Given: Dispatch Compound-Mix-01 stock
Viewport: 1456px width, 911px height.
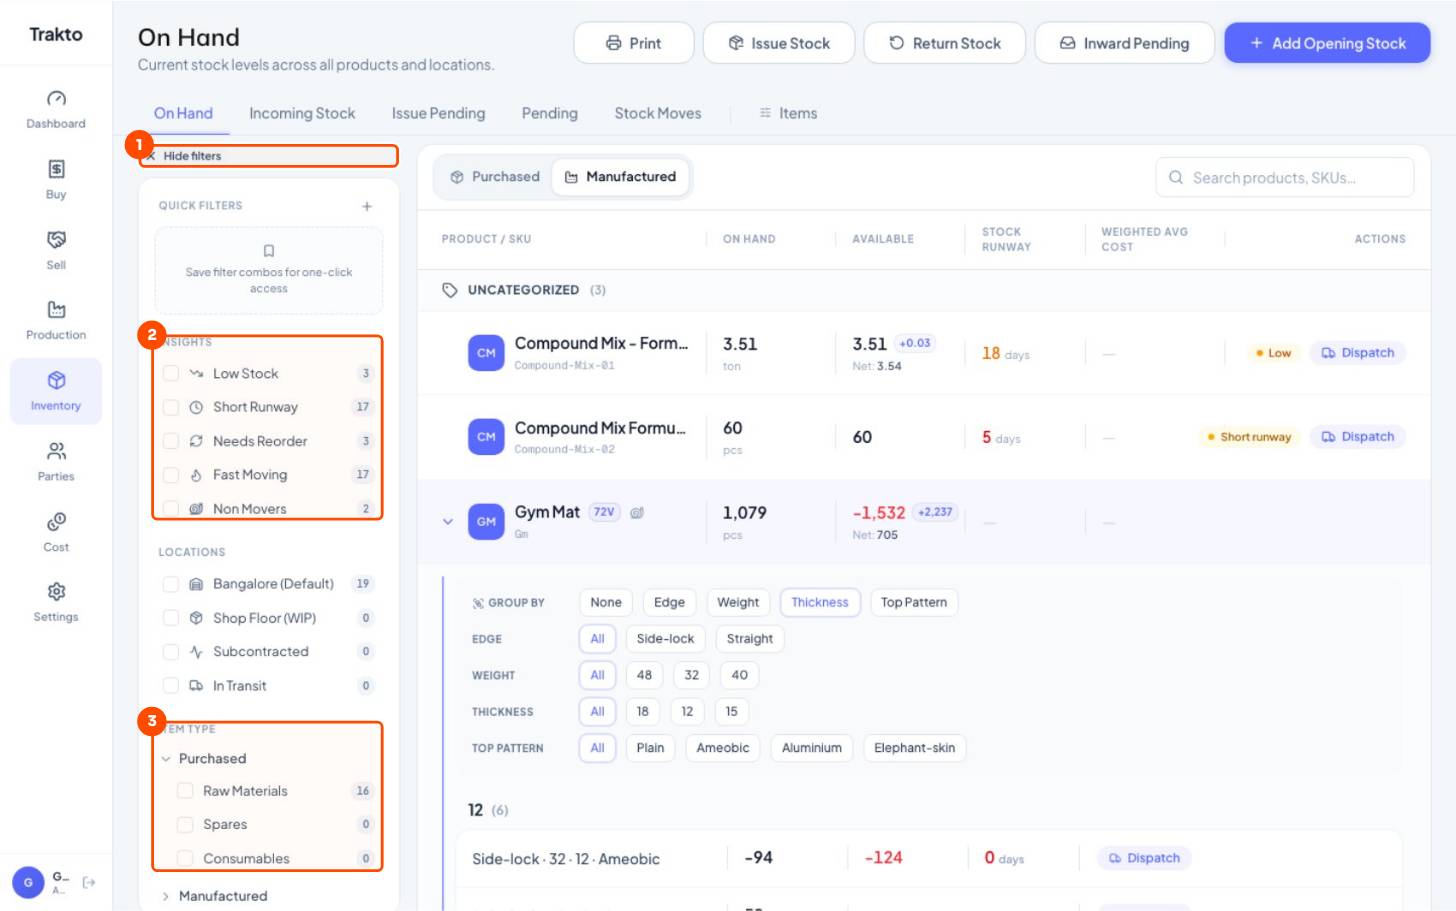Looking at the screenshot, I should pyautogui.click(x=1357, y=353).
